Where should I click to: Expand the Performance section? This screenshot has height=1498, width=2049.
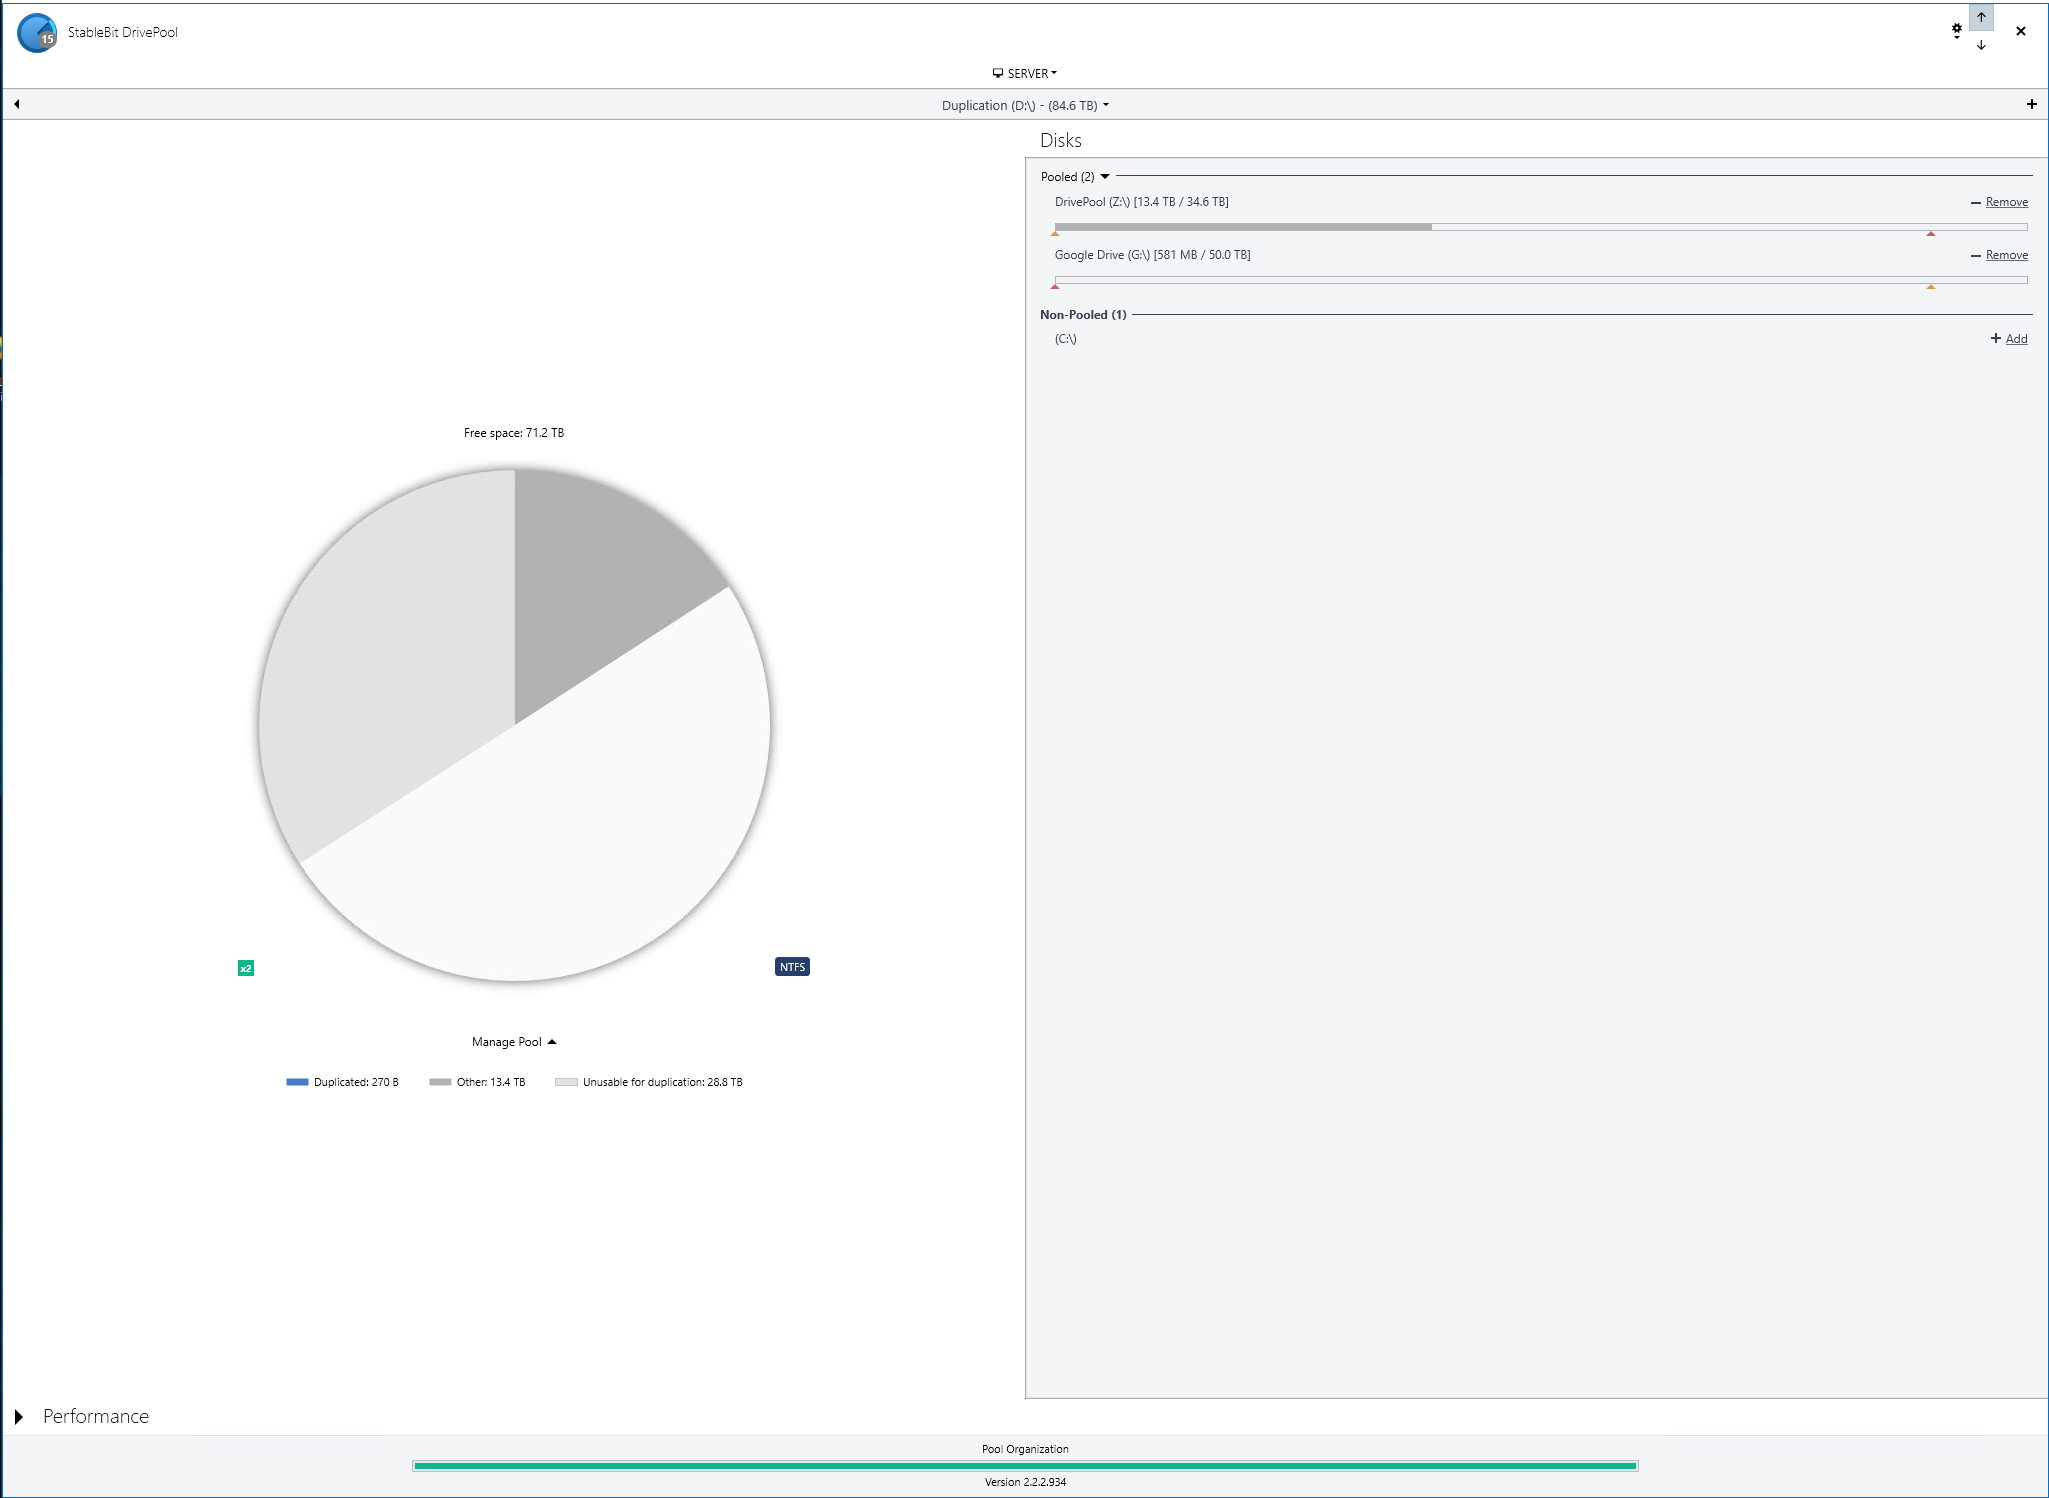pyautogui.click(x=19, y=1417)
